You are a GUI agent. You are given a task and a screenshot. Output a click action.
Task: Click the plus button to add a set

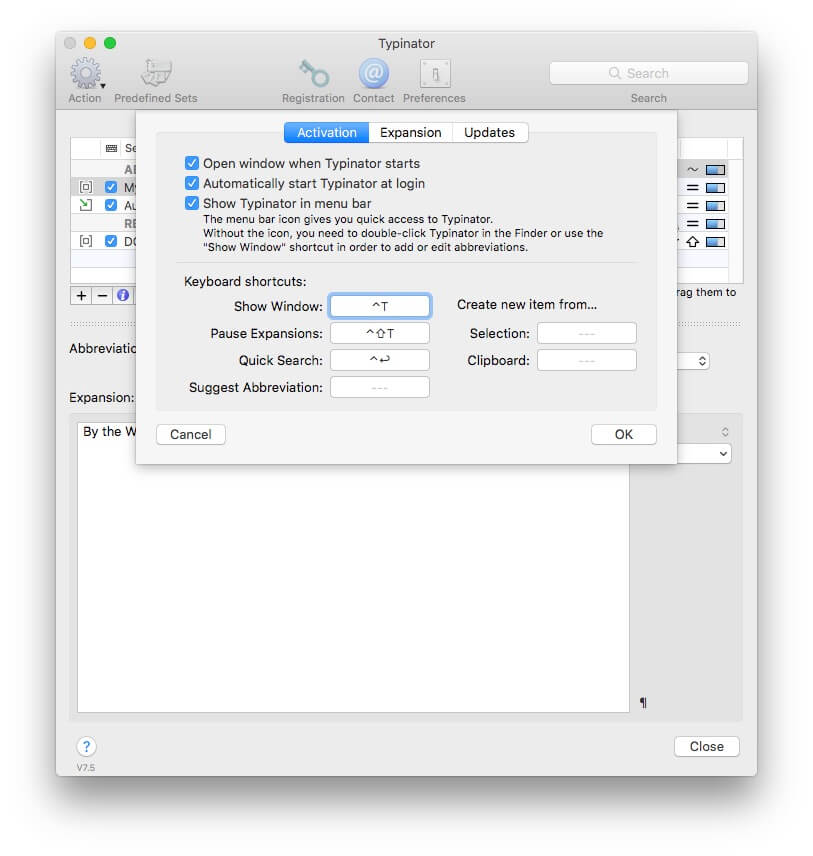[81, 295]
